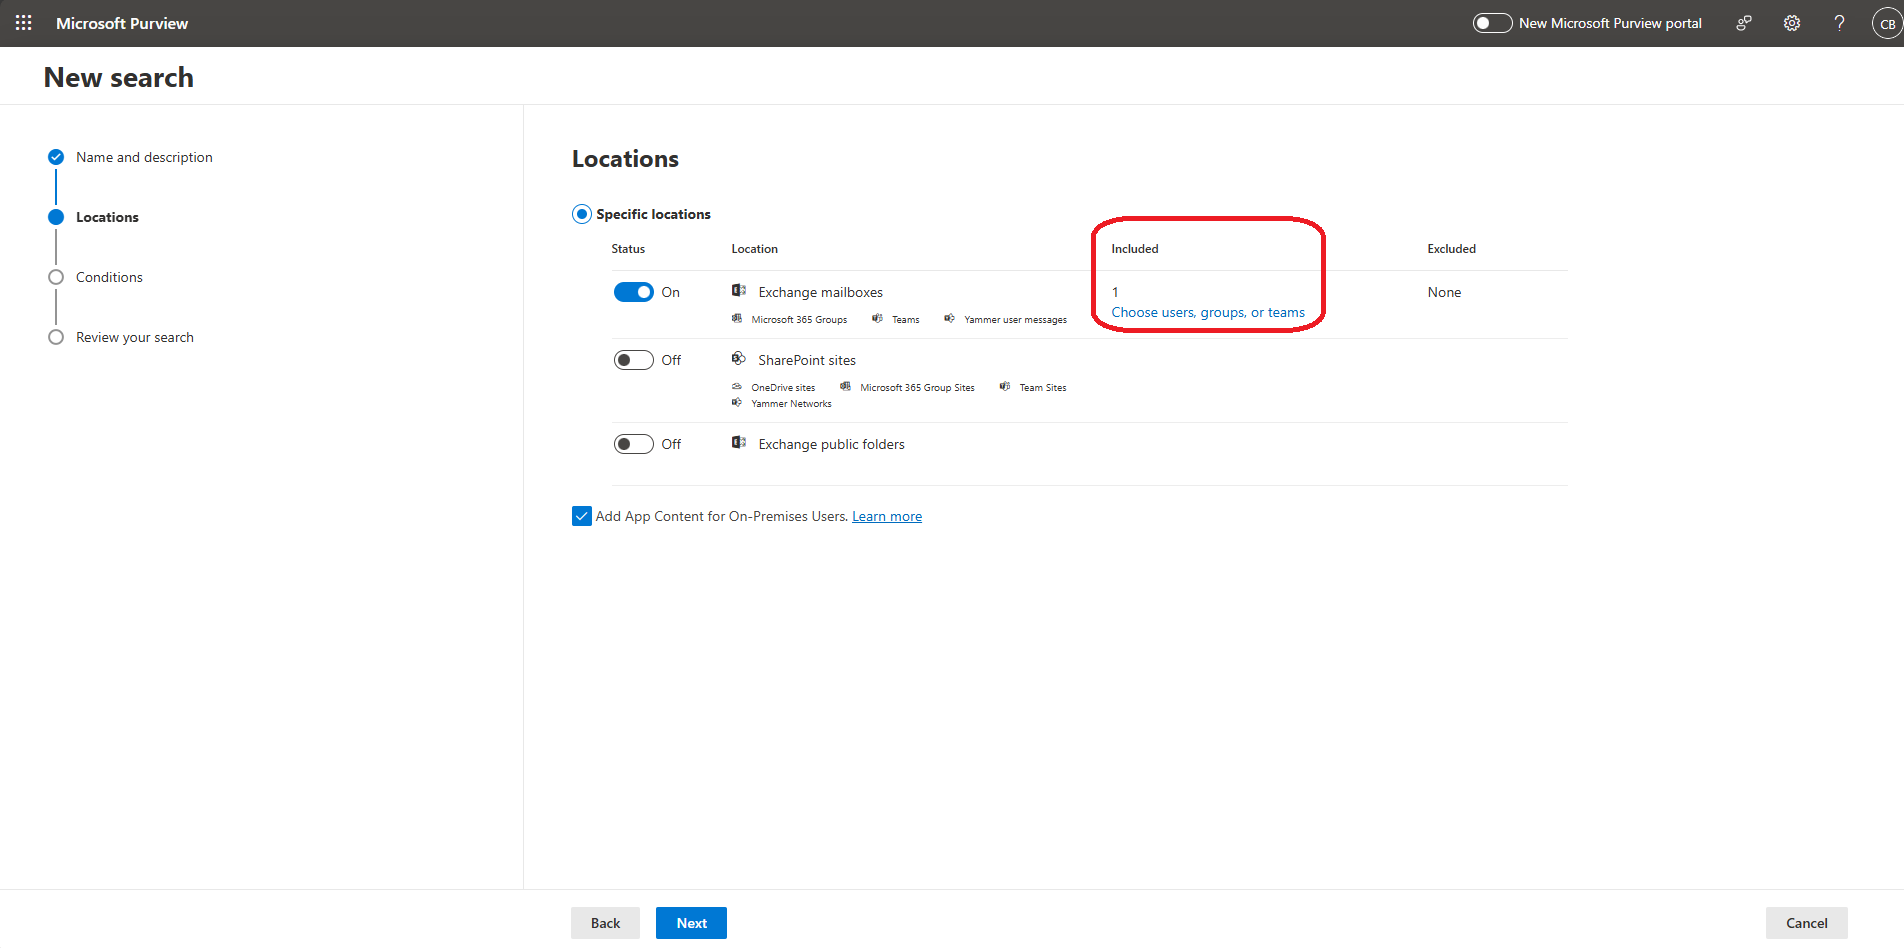Screen dimensions: 1904x948
Task: Click the Microsoft 365 Groups icon
Action: tap(737, 319)
